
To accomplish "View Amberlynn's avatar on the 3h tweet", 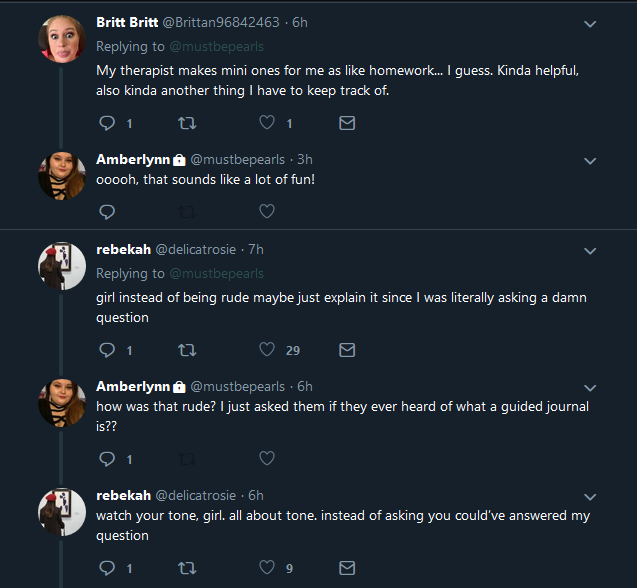I will point(62,176).
